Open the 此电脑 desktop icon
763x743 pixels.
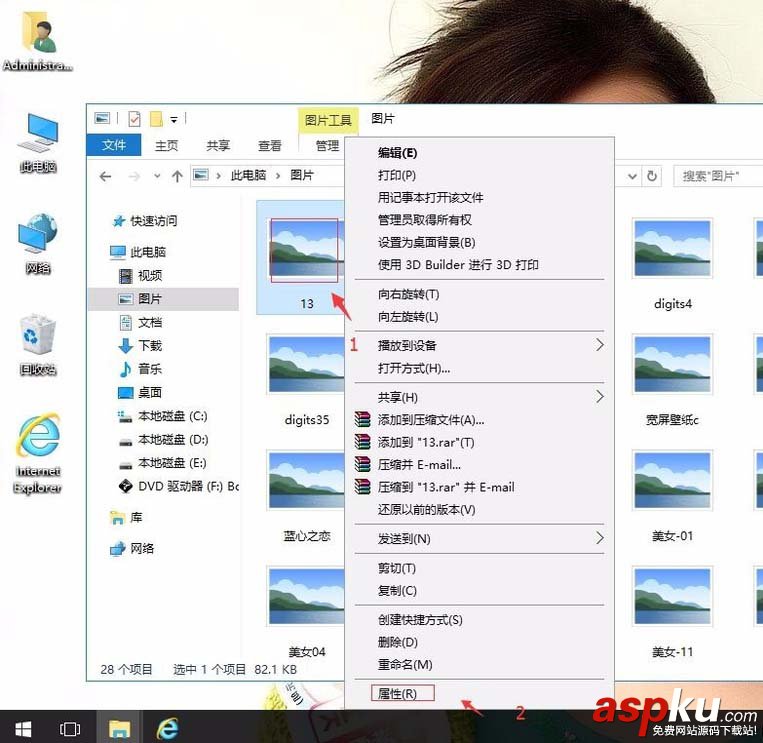pos(38,143)
